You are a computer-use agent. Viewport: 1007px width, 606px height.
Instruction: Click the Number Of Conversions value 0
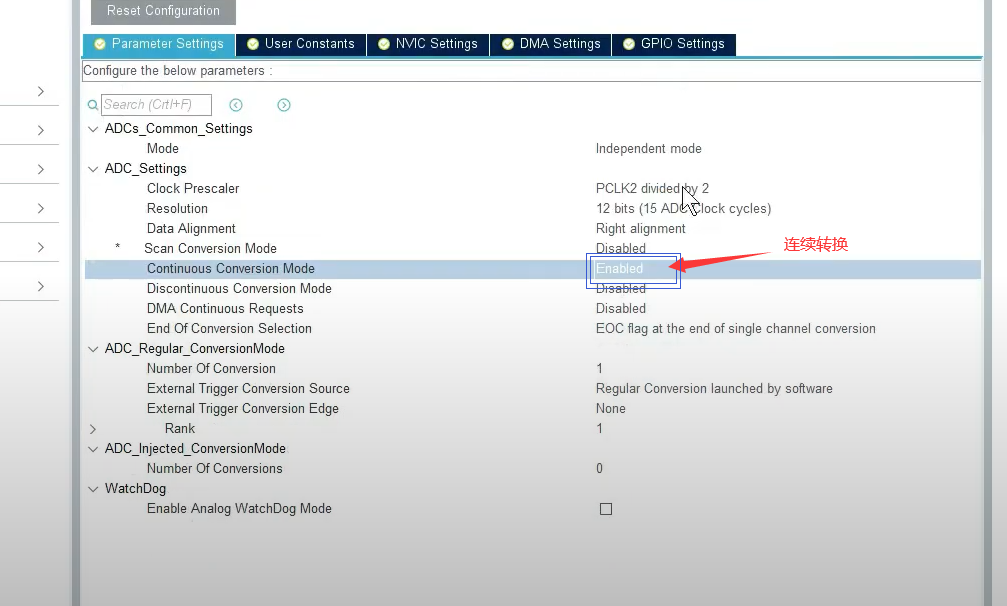pyautogui.click(x=599, y=469)
